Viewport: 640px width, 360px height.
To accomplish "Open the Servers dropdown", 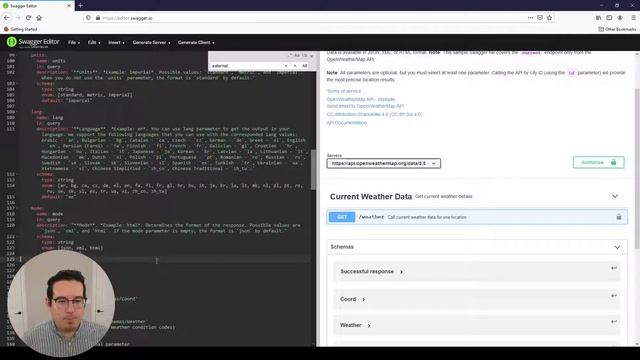I will click(x=384, y=163).
